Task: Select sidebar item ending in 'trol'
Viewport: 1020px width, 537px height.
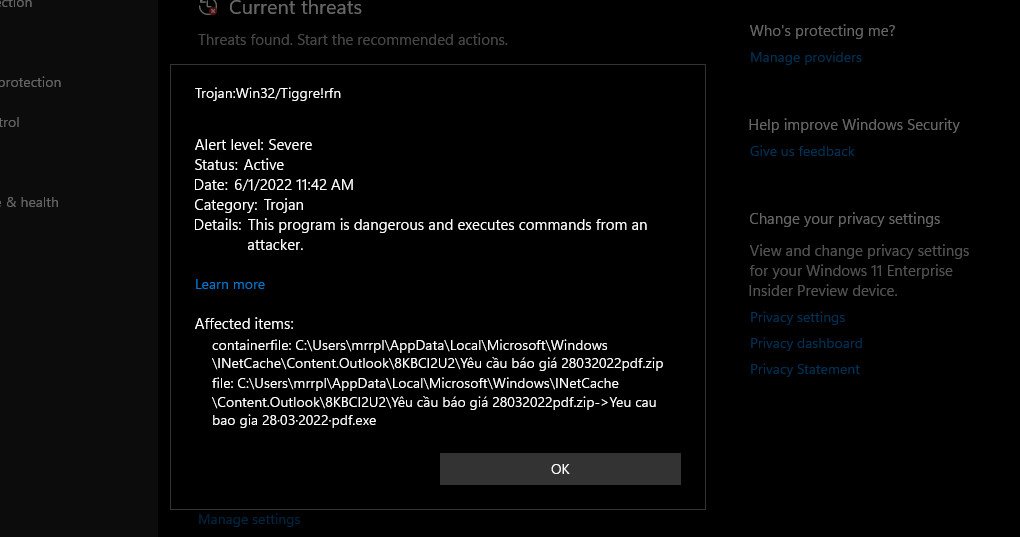Action: [10, 122]
